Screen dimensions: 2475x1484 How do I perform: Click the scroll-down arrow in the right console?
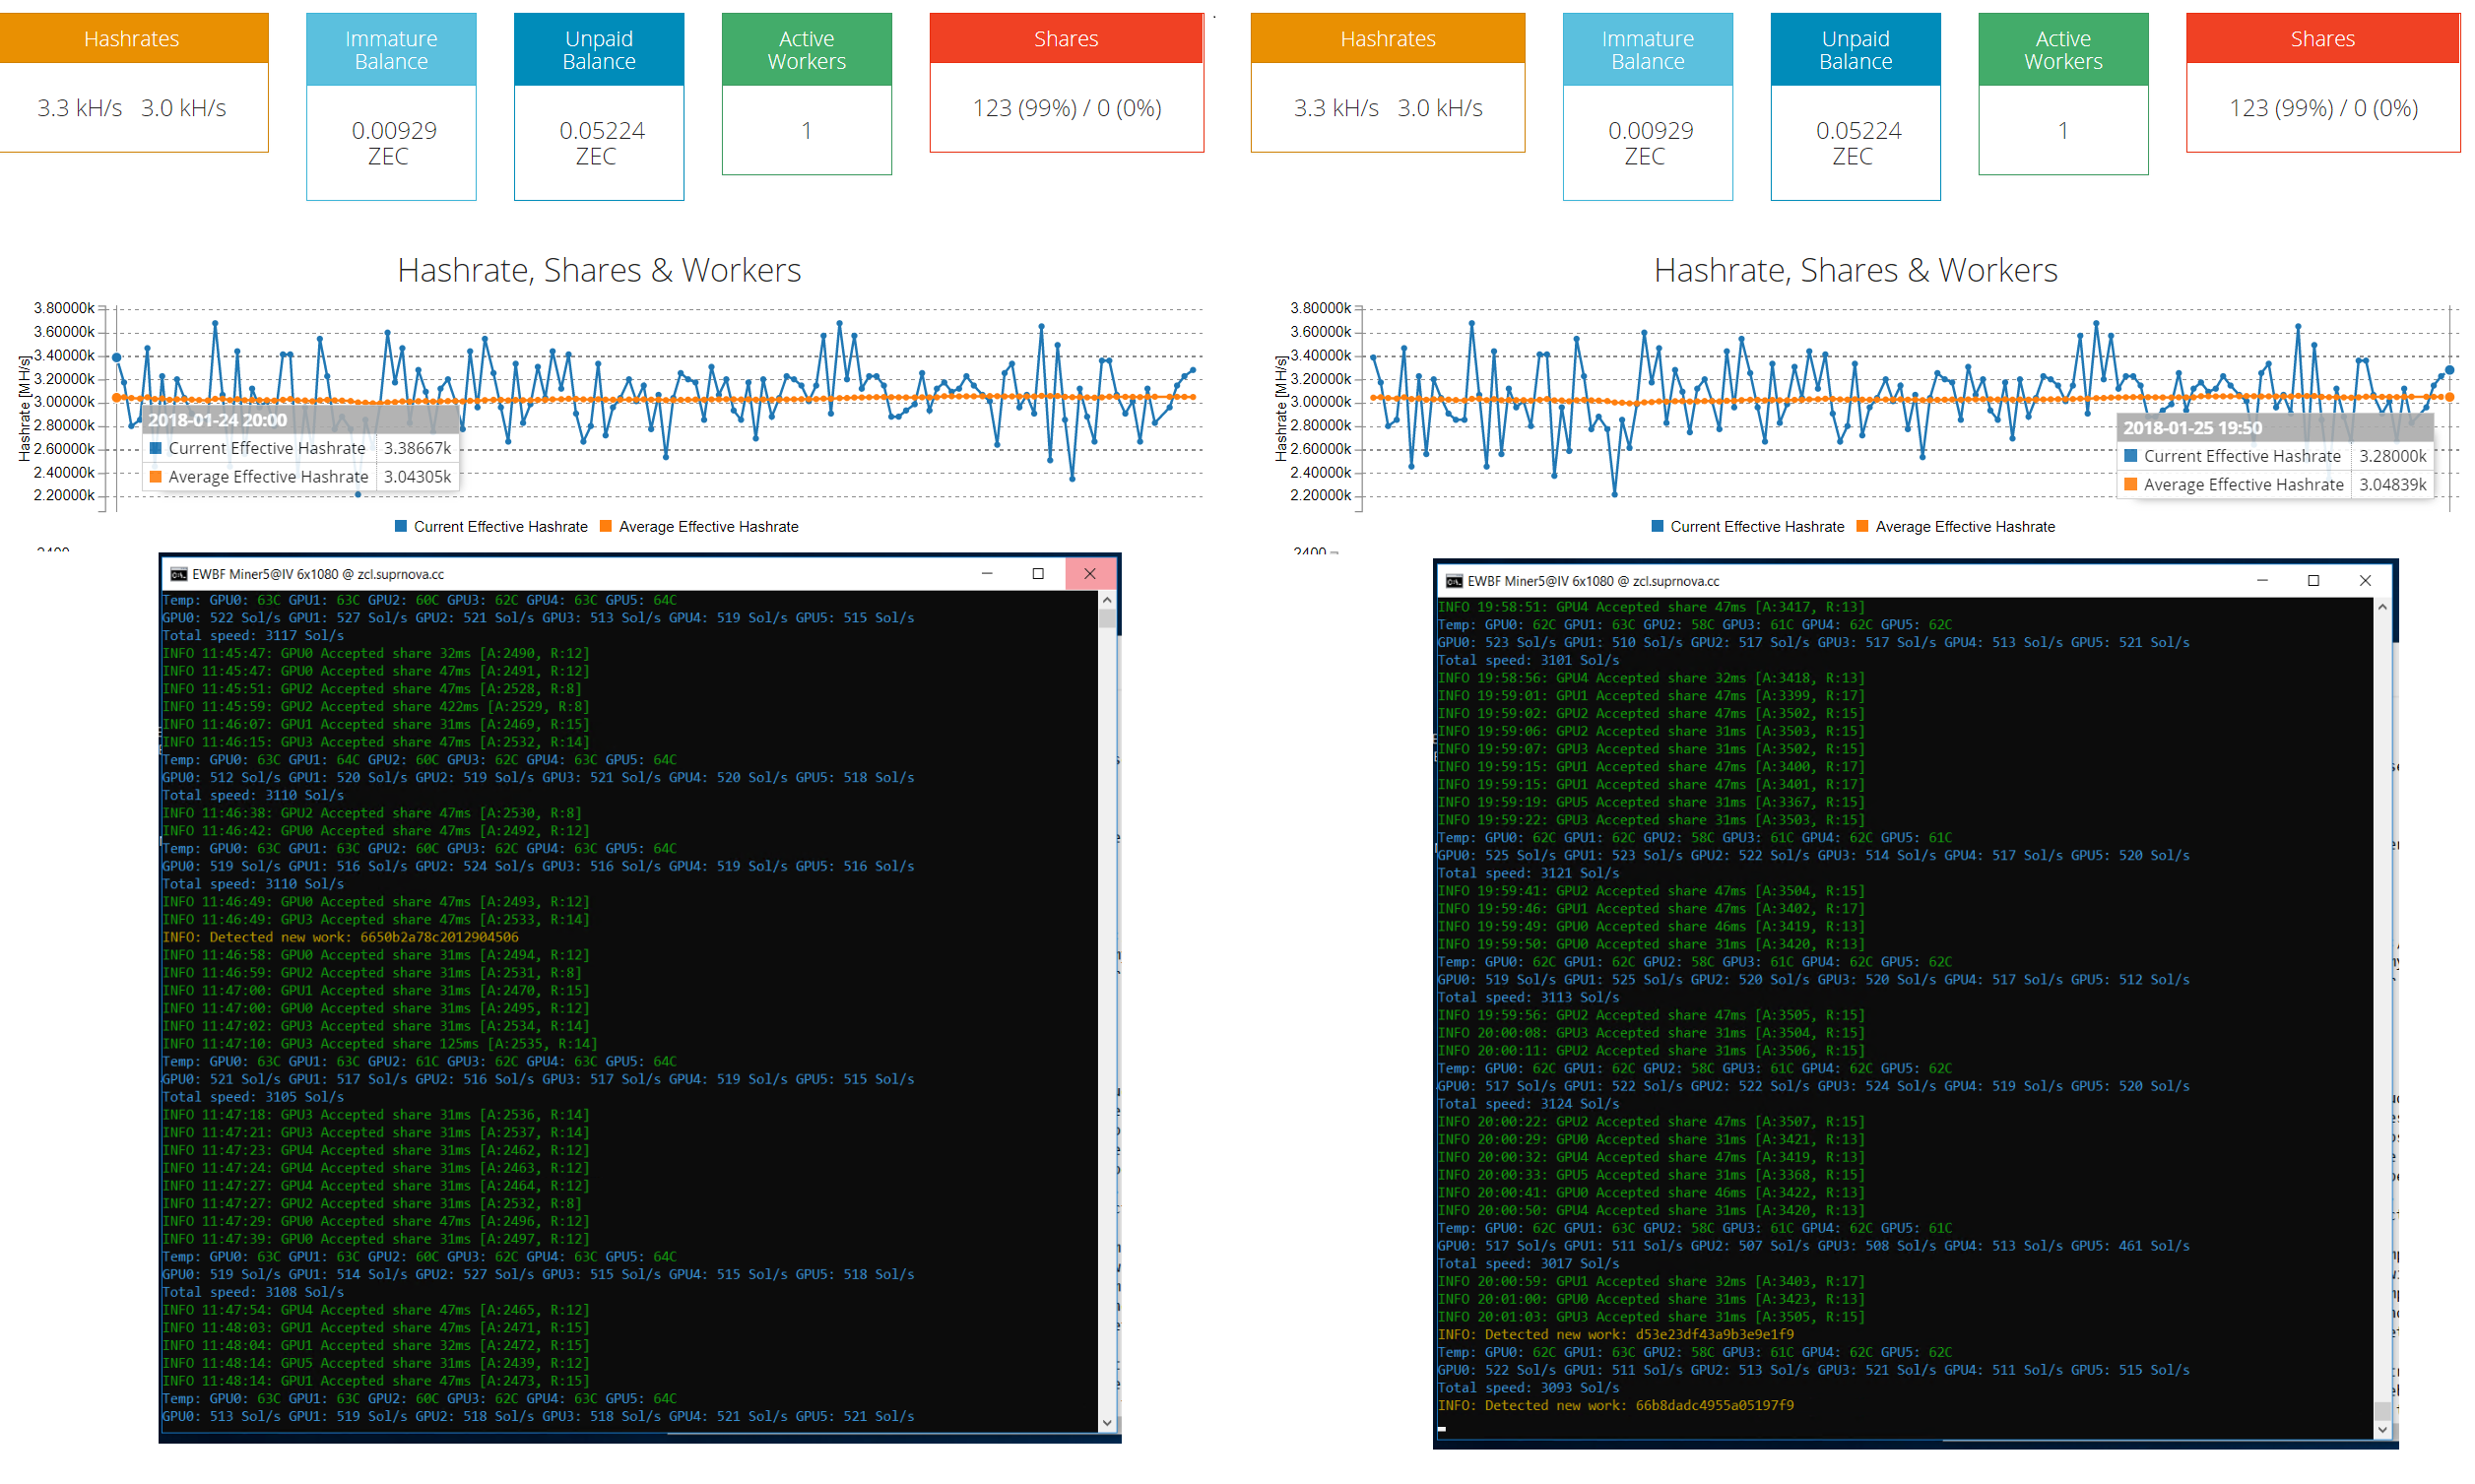tap(2382, 1430)
